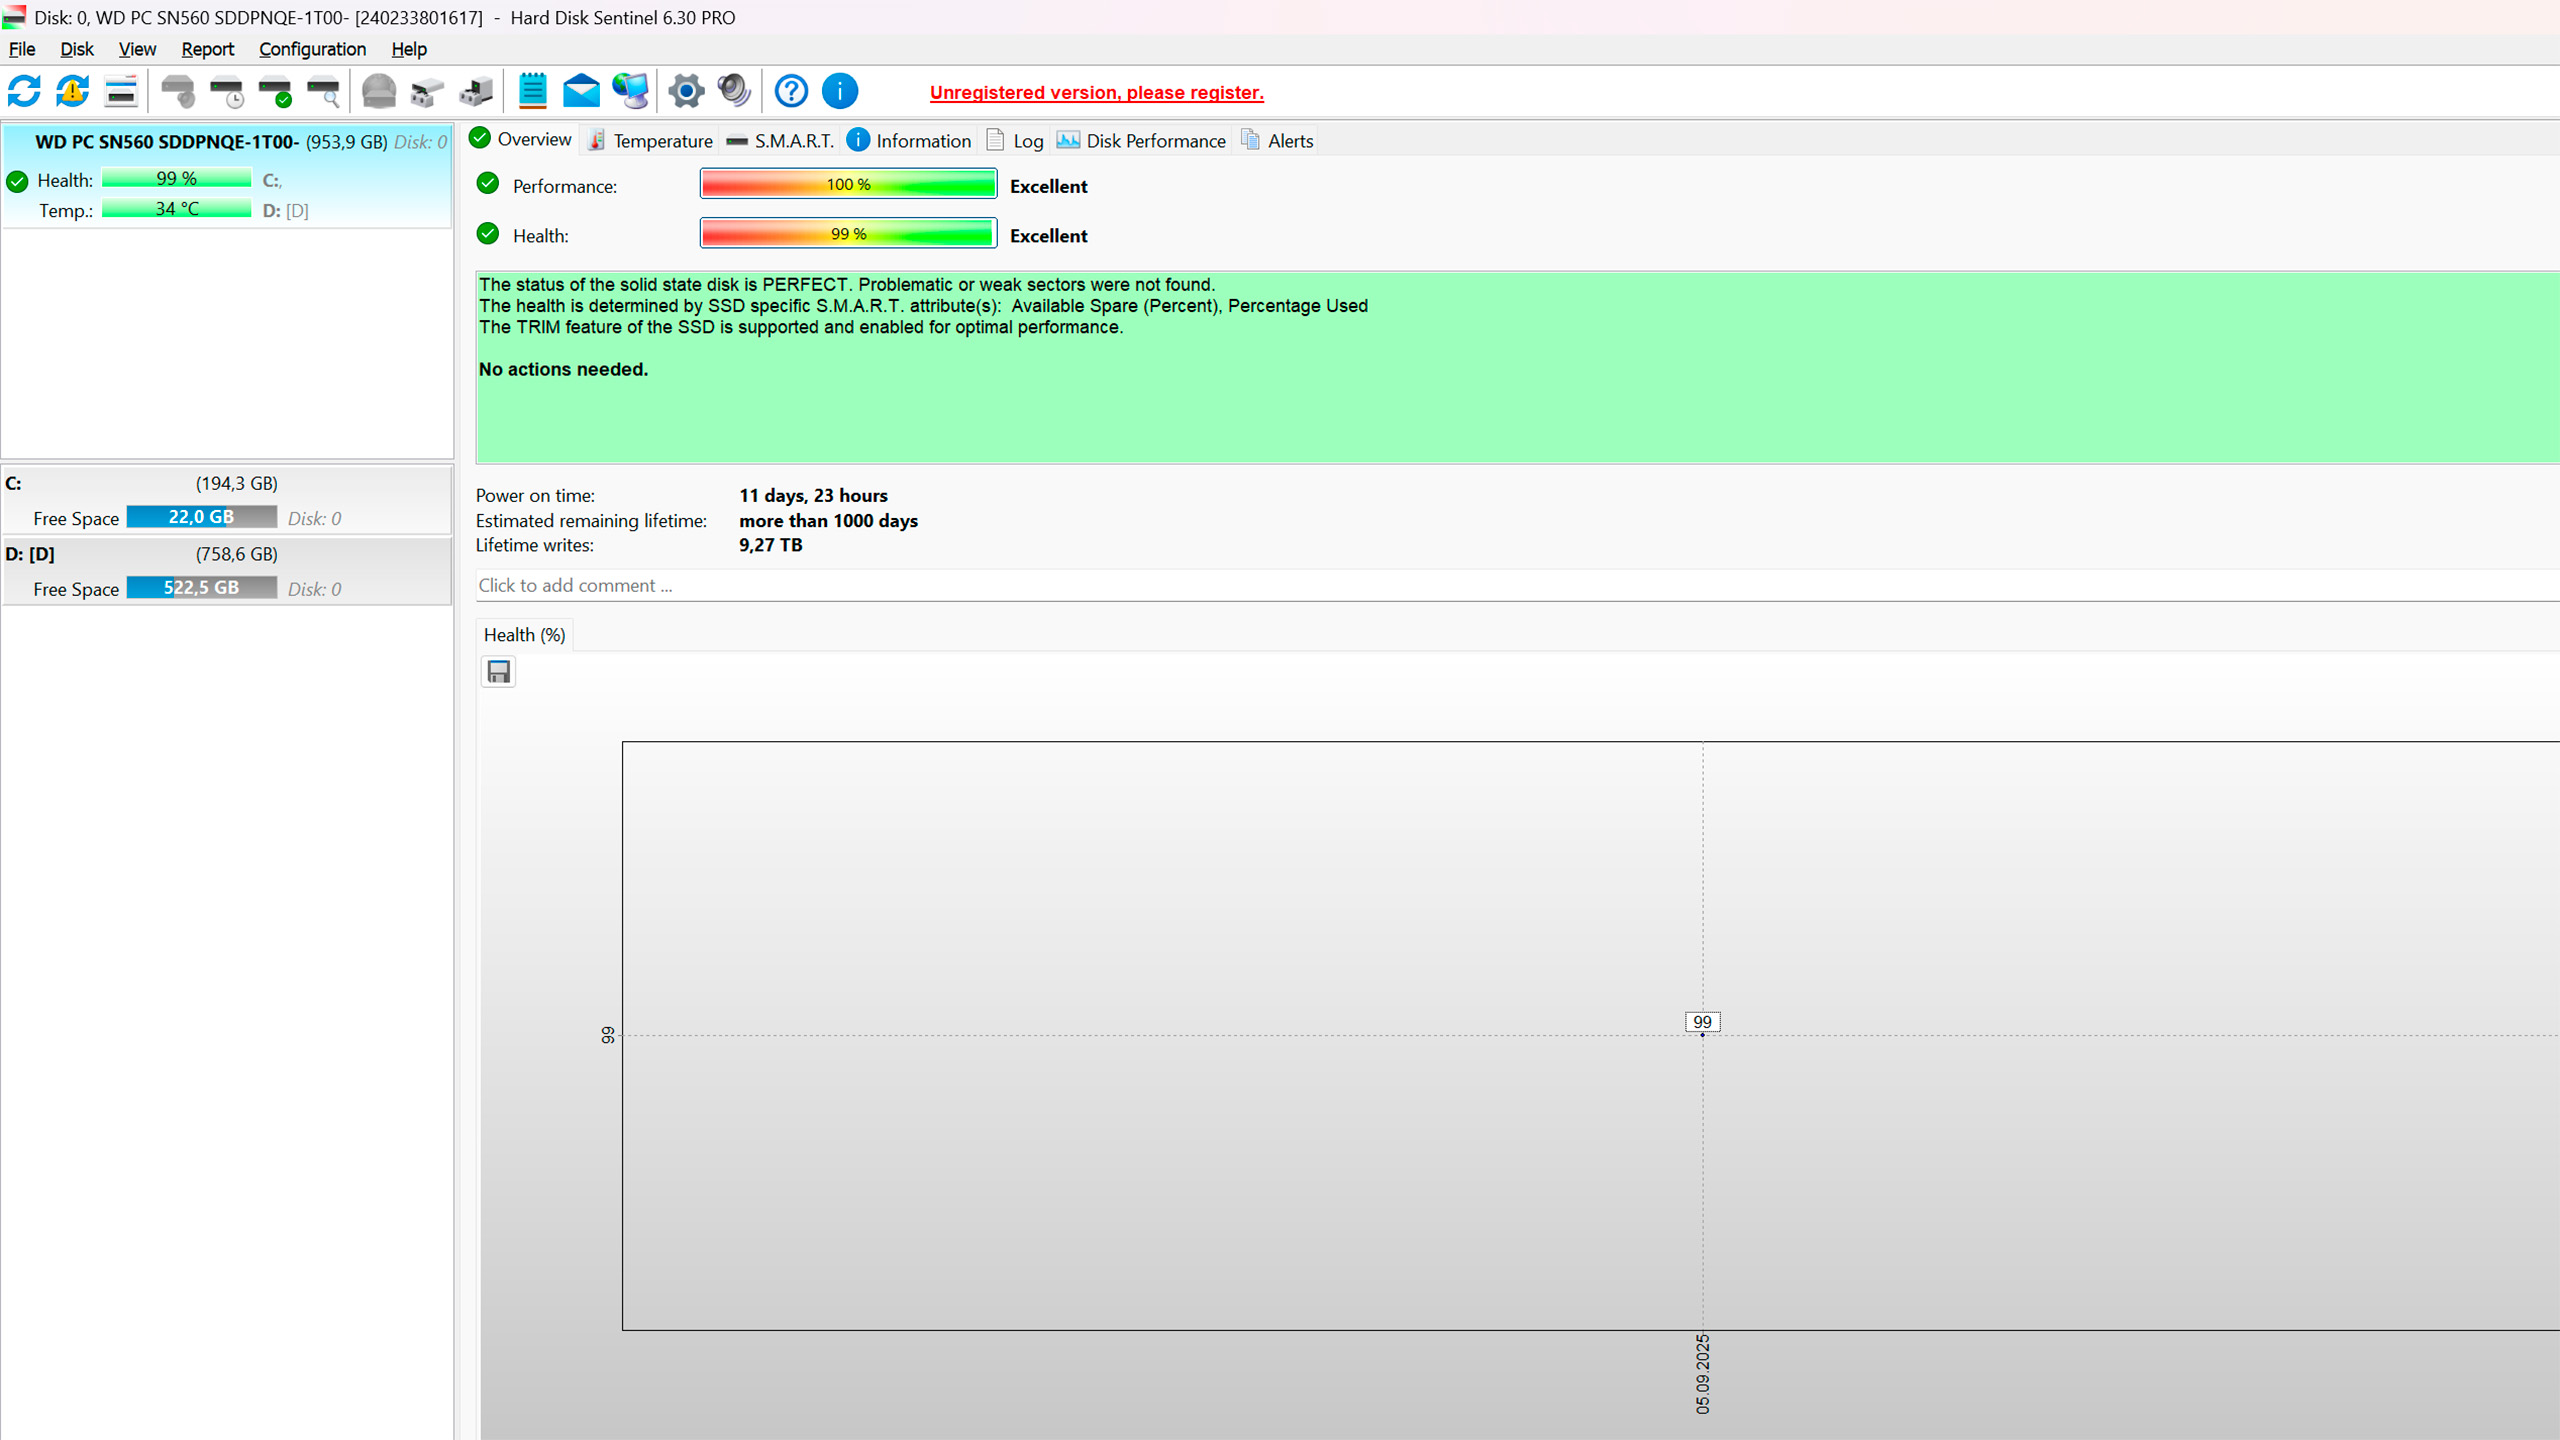2560x1440 pixels.
Task: Switch to the S.M.A.R.T. tab
Action: (780, 141)
